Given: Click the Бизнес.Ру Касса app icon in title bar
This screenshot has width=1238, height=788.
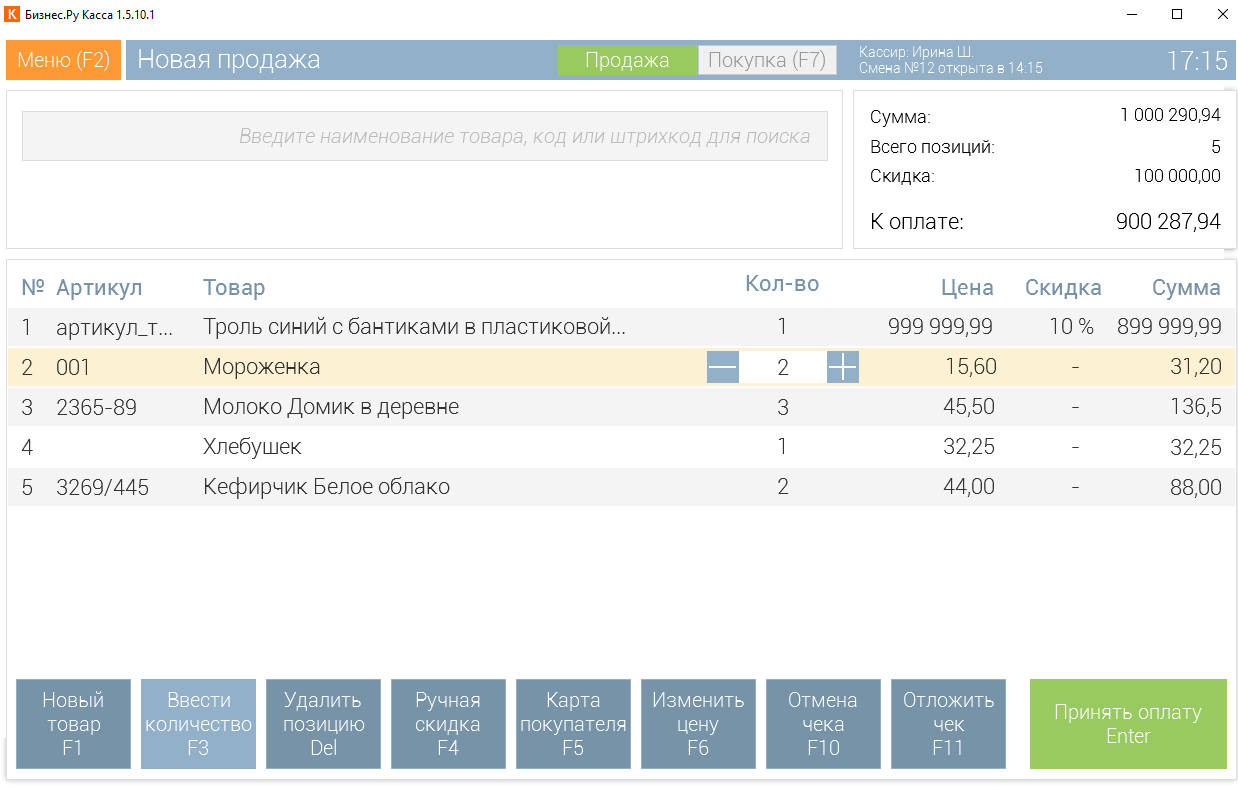Looking at the screenshot, I should [x=13, y=15].
